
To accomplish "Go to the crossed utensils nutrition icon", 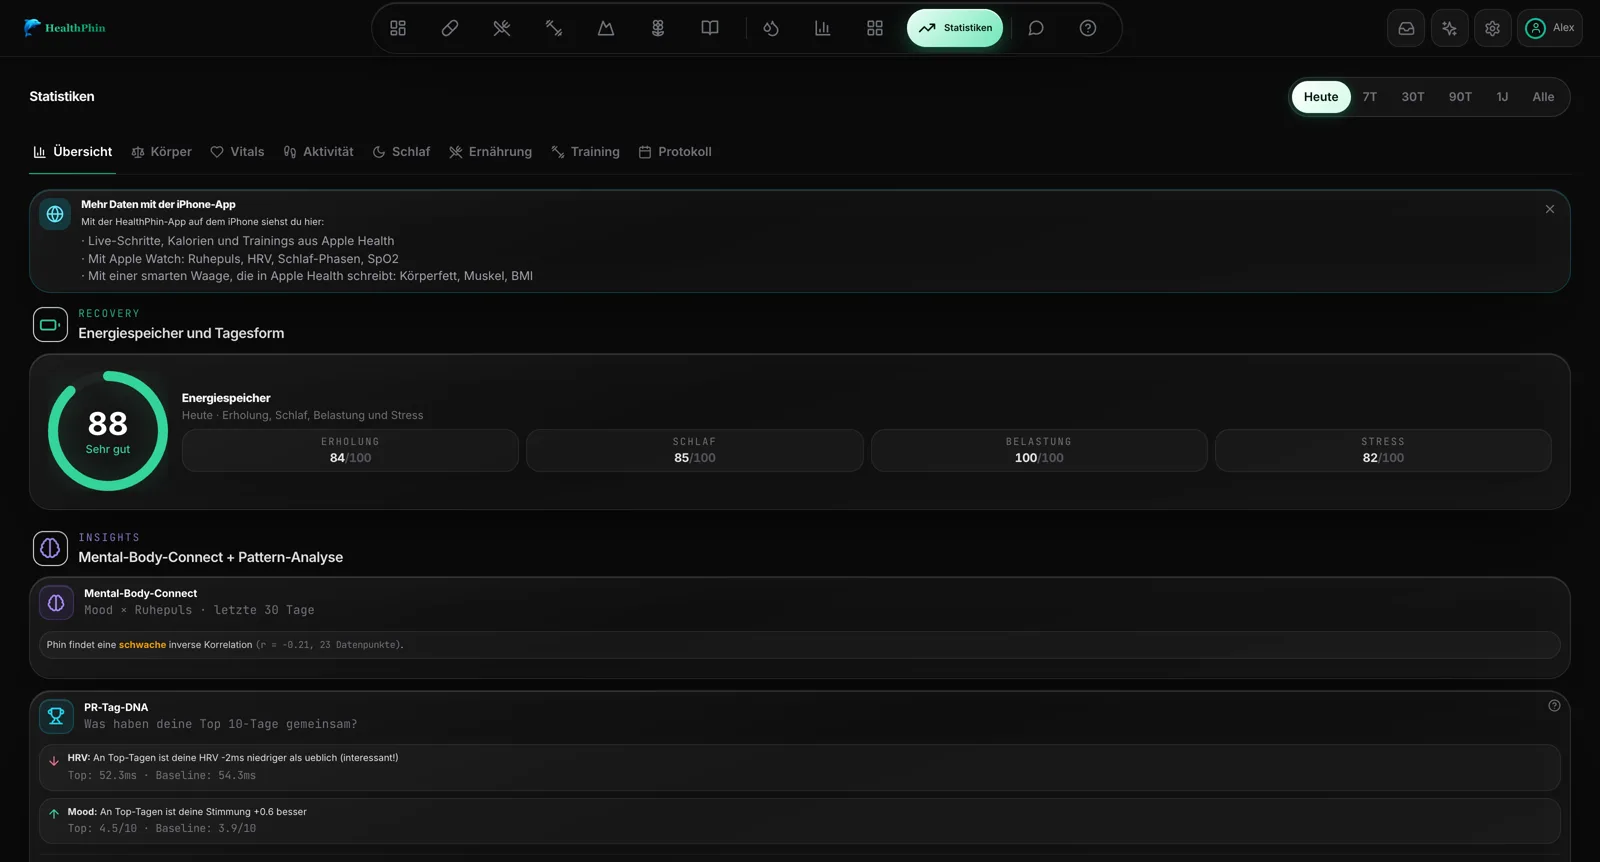I will click(x=502, y=28).
